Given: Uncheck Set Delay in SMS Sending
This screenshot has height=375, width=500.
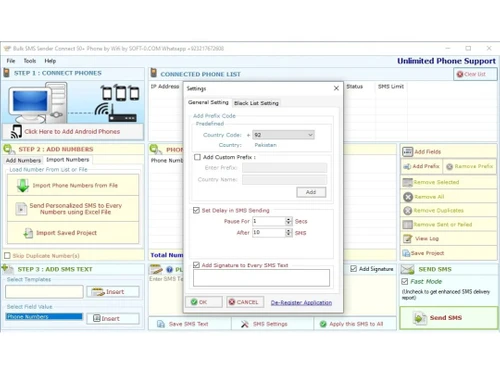Looking at the screenshot, I should click(x=196, y=210).
